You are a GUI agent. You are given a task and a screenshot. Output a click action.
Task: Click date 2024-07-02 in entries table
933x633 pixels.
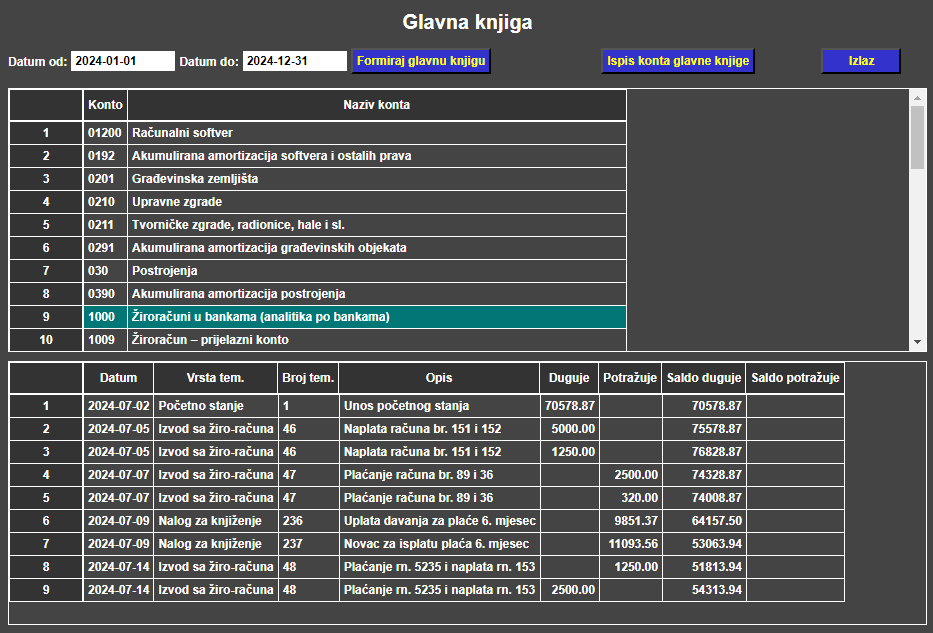tap(118, 406)
